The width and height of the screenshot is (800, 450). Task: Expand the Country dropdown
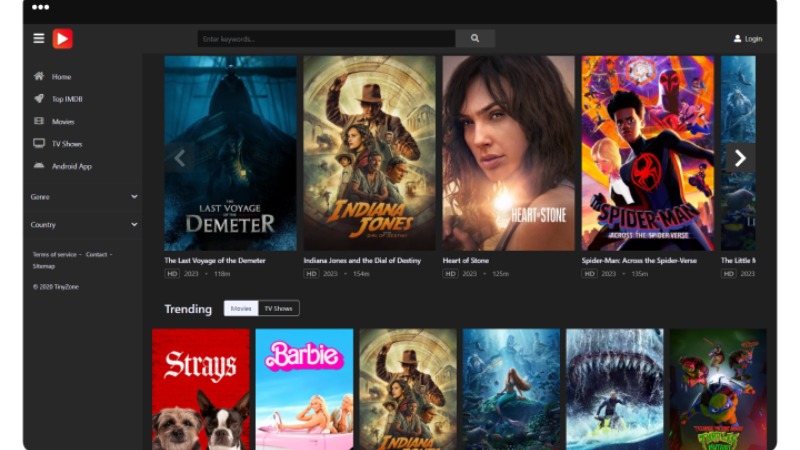click(x=84, y=224)
